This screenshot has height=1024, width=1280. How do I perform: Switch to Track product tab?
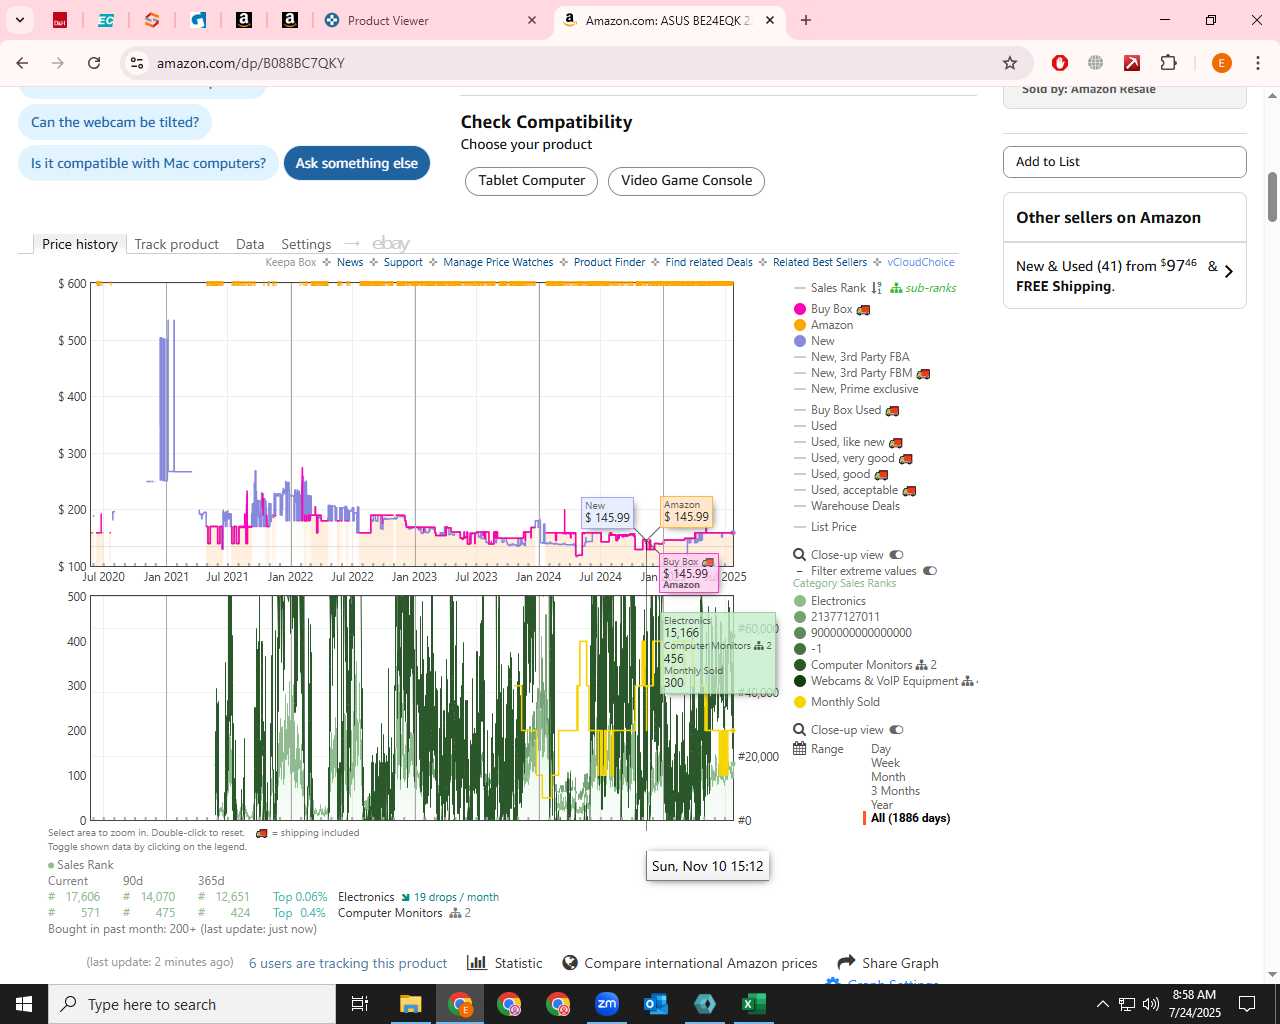click(176, 244)
